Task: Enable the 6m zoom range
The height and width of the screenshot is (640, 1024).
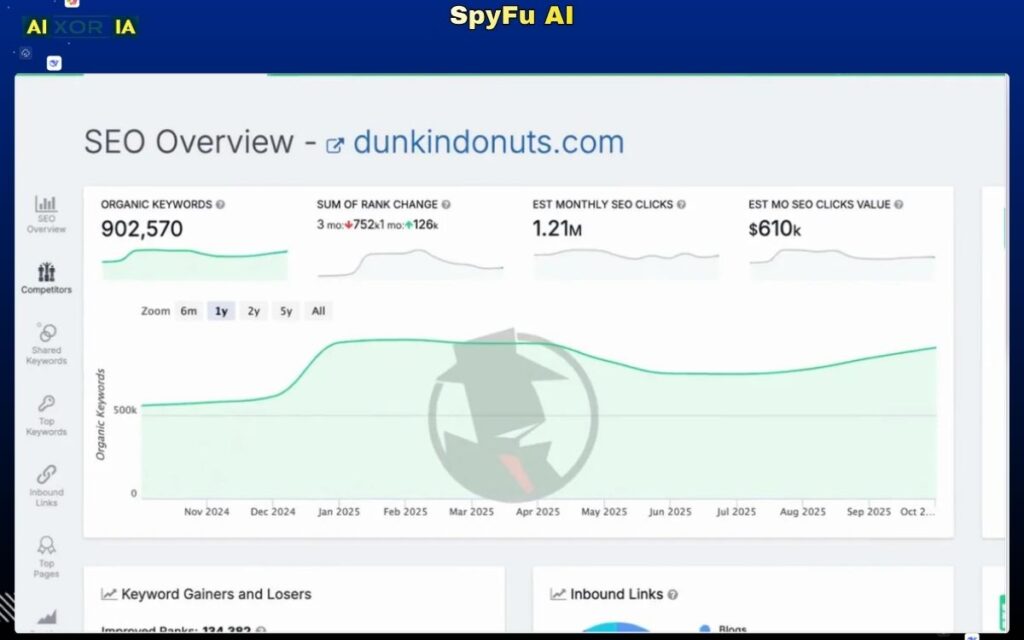Action: [x=188, y=311]
